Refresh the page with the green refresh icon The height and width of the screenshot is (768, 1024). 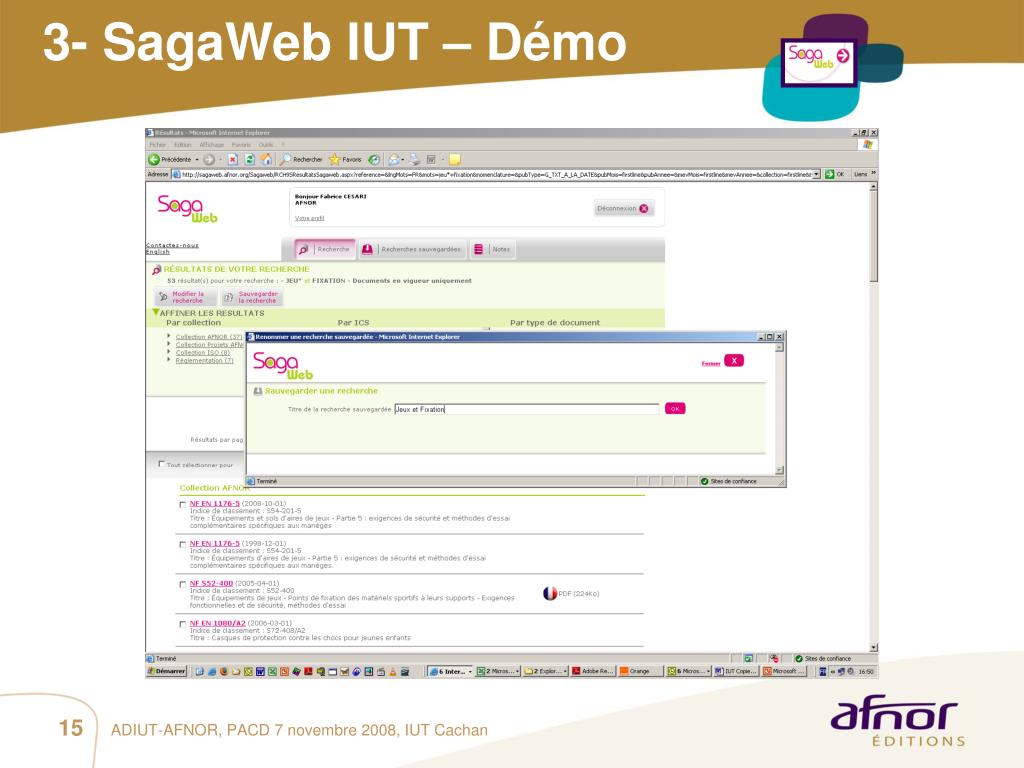click(x=249, y=159)
